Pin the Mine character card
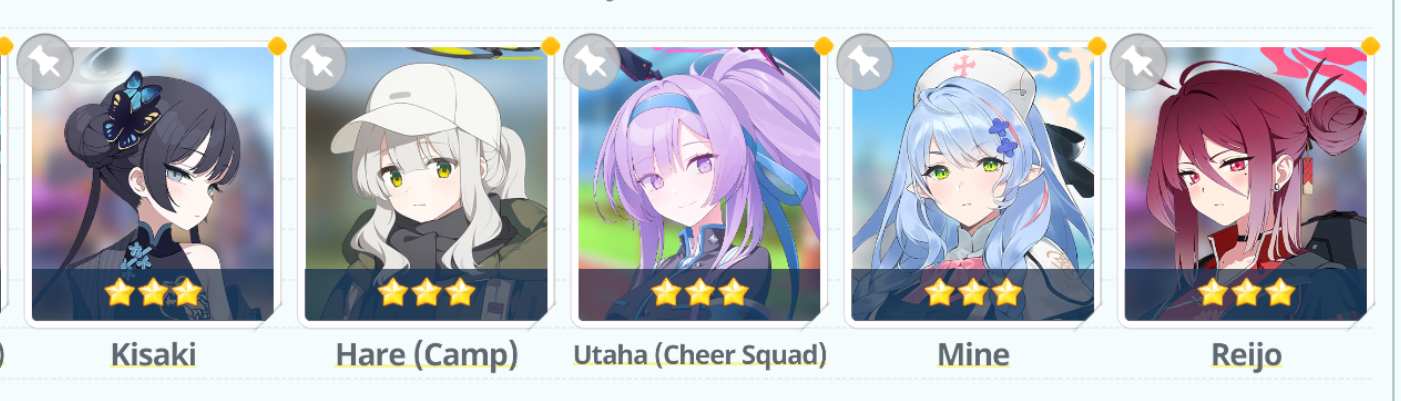Image resolution: width=1401 pixels, height=401 pixels. (x=864, y=63)
